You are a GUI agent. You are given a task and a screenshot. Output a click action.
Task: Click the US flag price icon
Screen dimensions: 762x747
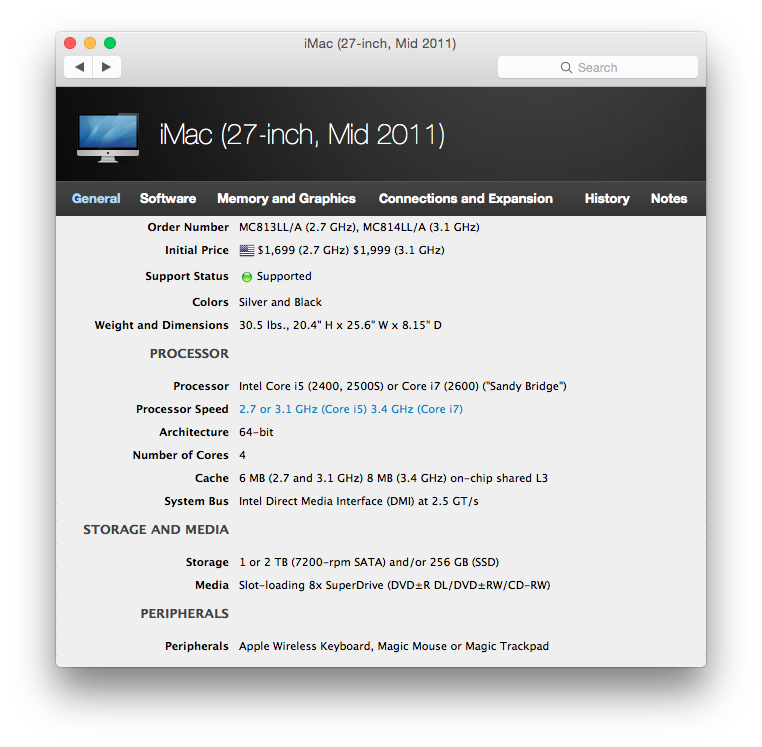tap(247, 250)
